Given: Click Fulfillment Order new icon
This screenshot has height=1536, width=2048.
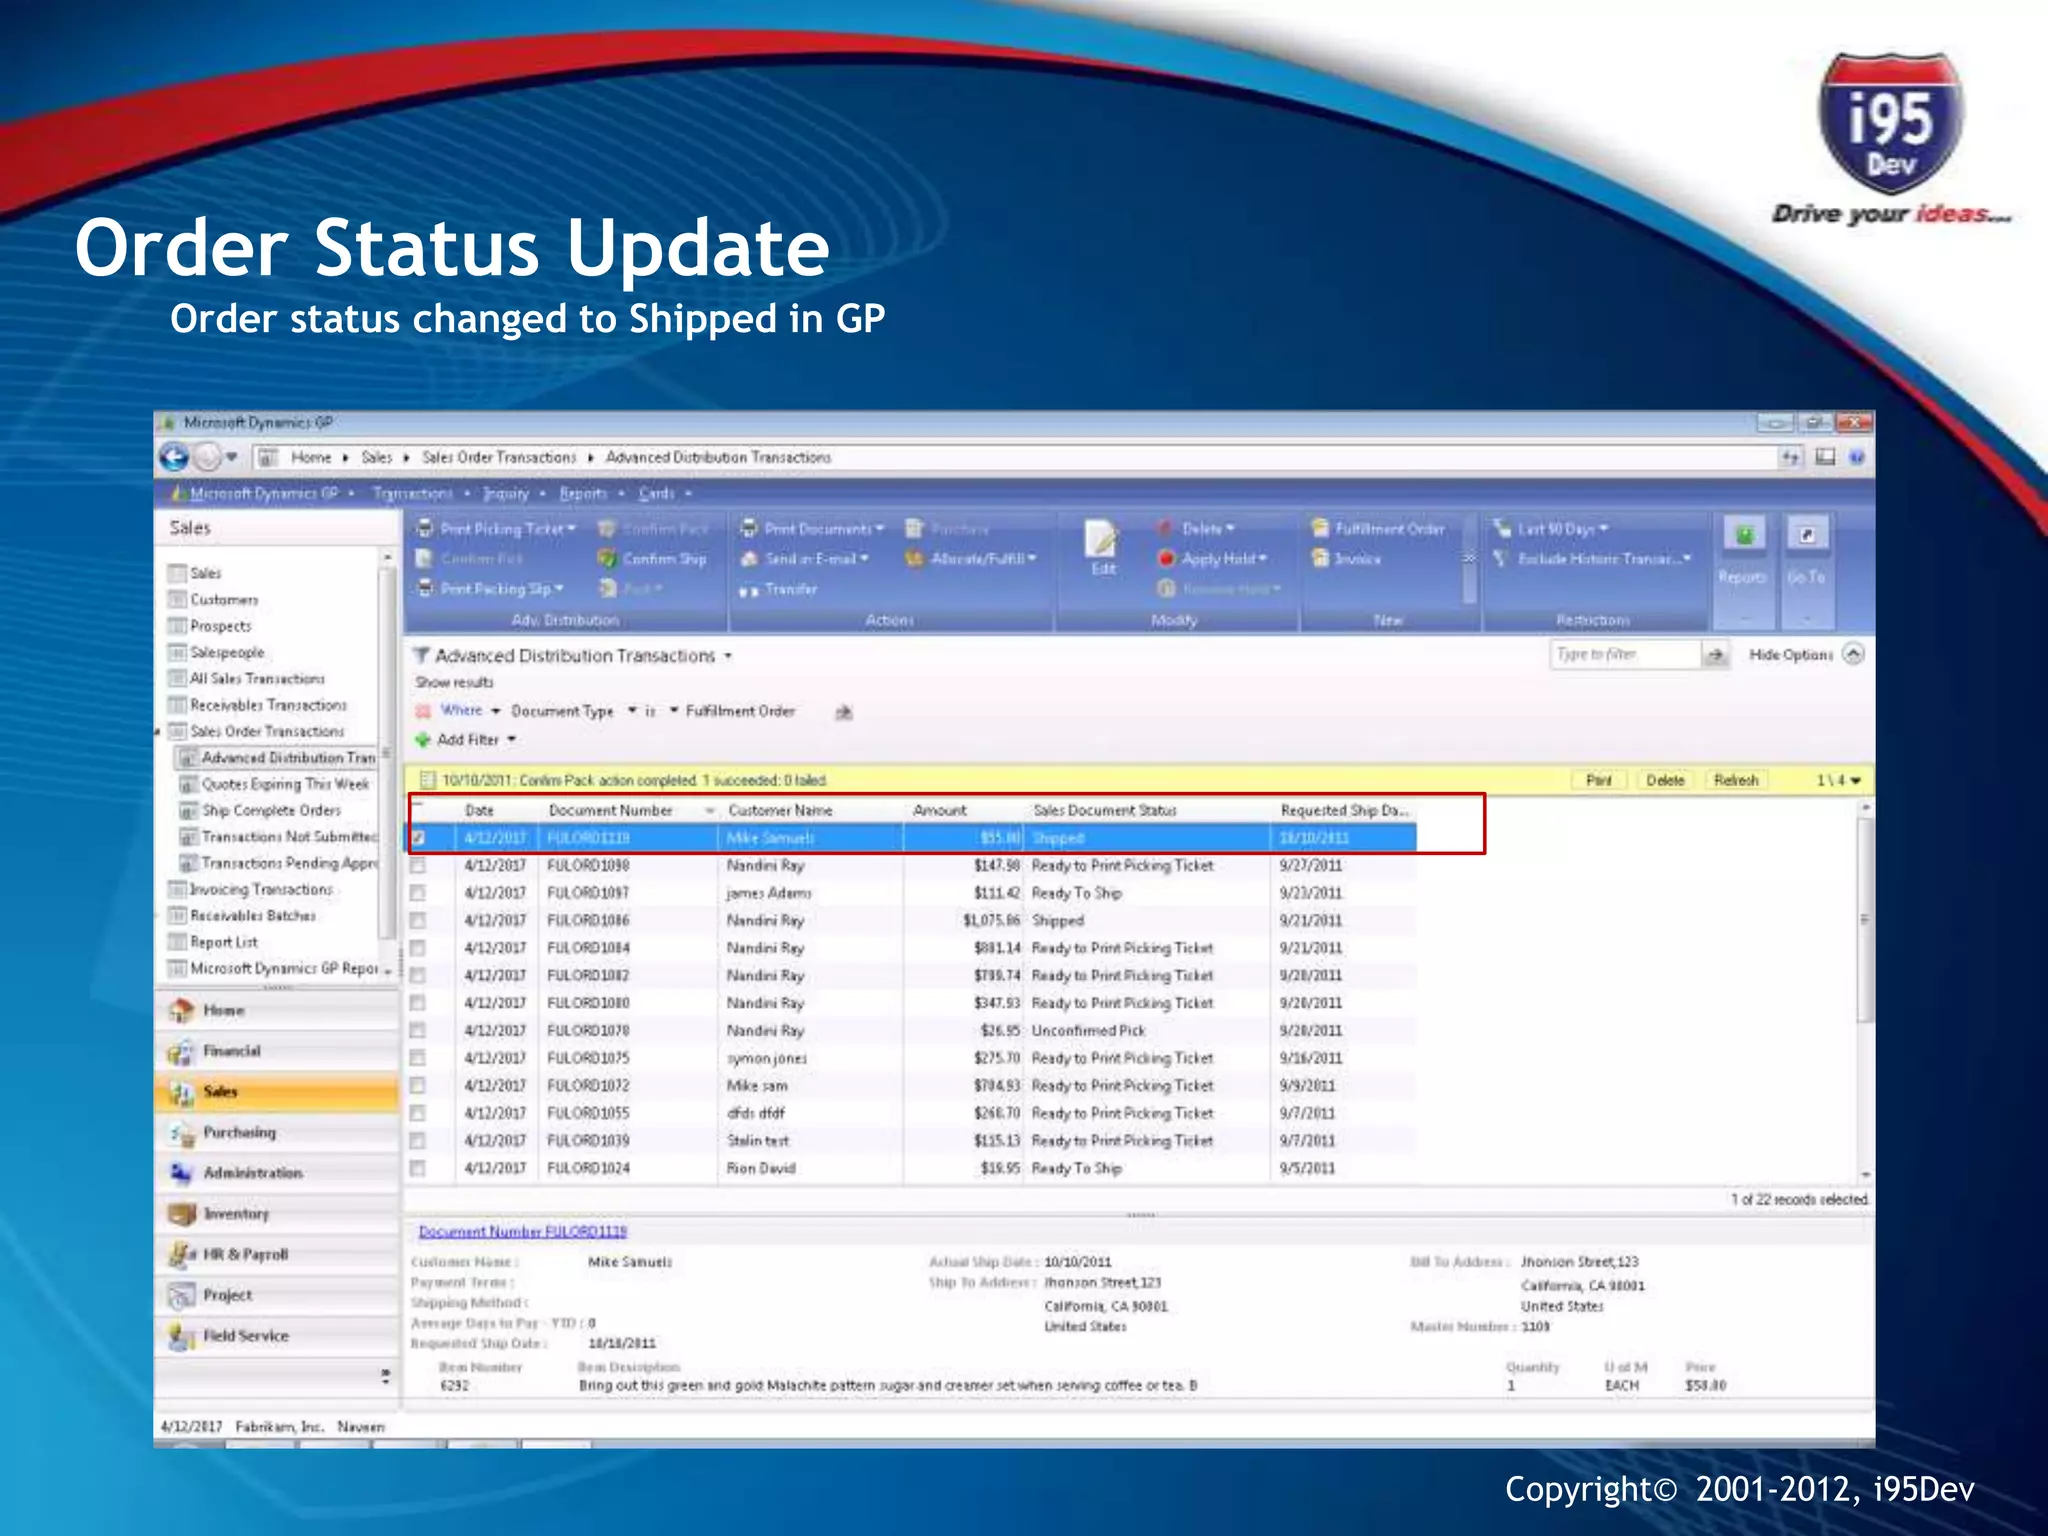Looking at the screenshot, I should [1320, 529].
